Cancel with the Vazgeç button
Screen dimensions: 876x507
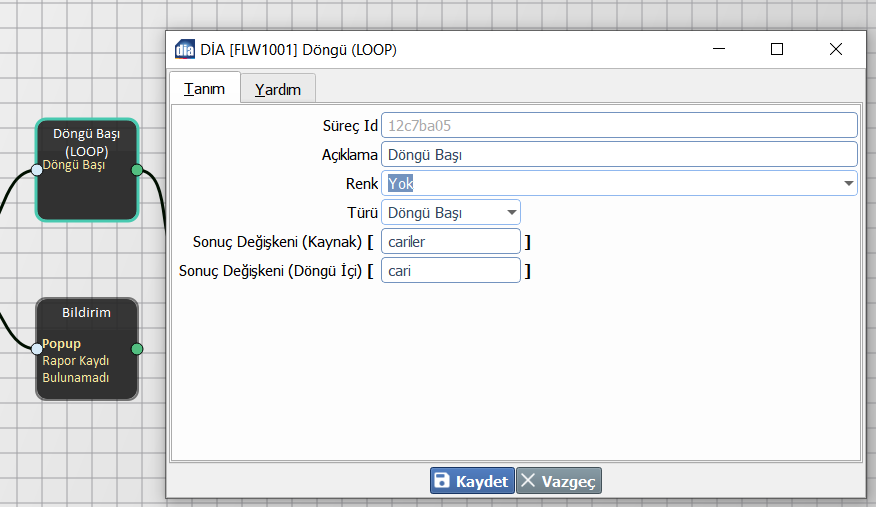click(x=559, y=481)
